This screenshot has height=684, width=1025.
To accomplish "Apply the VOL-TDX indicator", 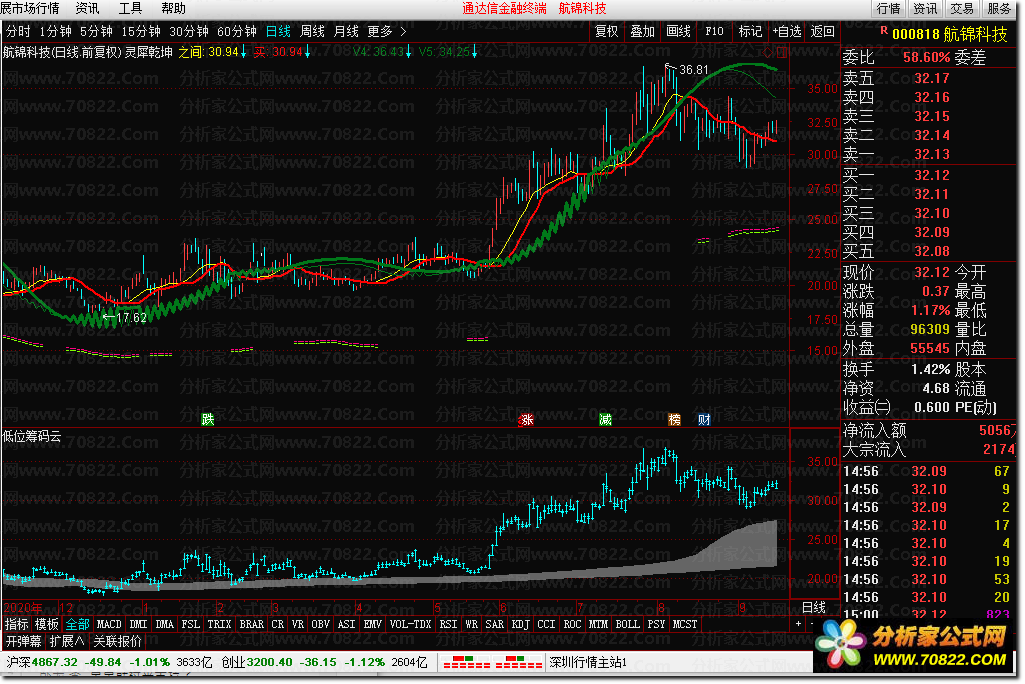I will pos(411,624).
